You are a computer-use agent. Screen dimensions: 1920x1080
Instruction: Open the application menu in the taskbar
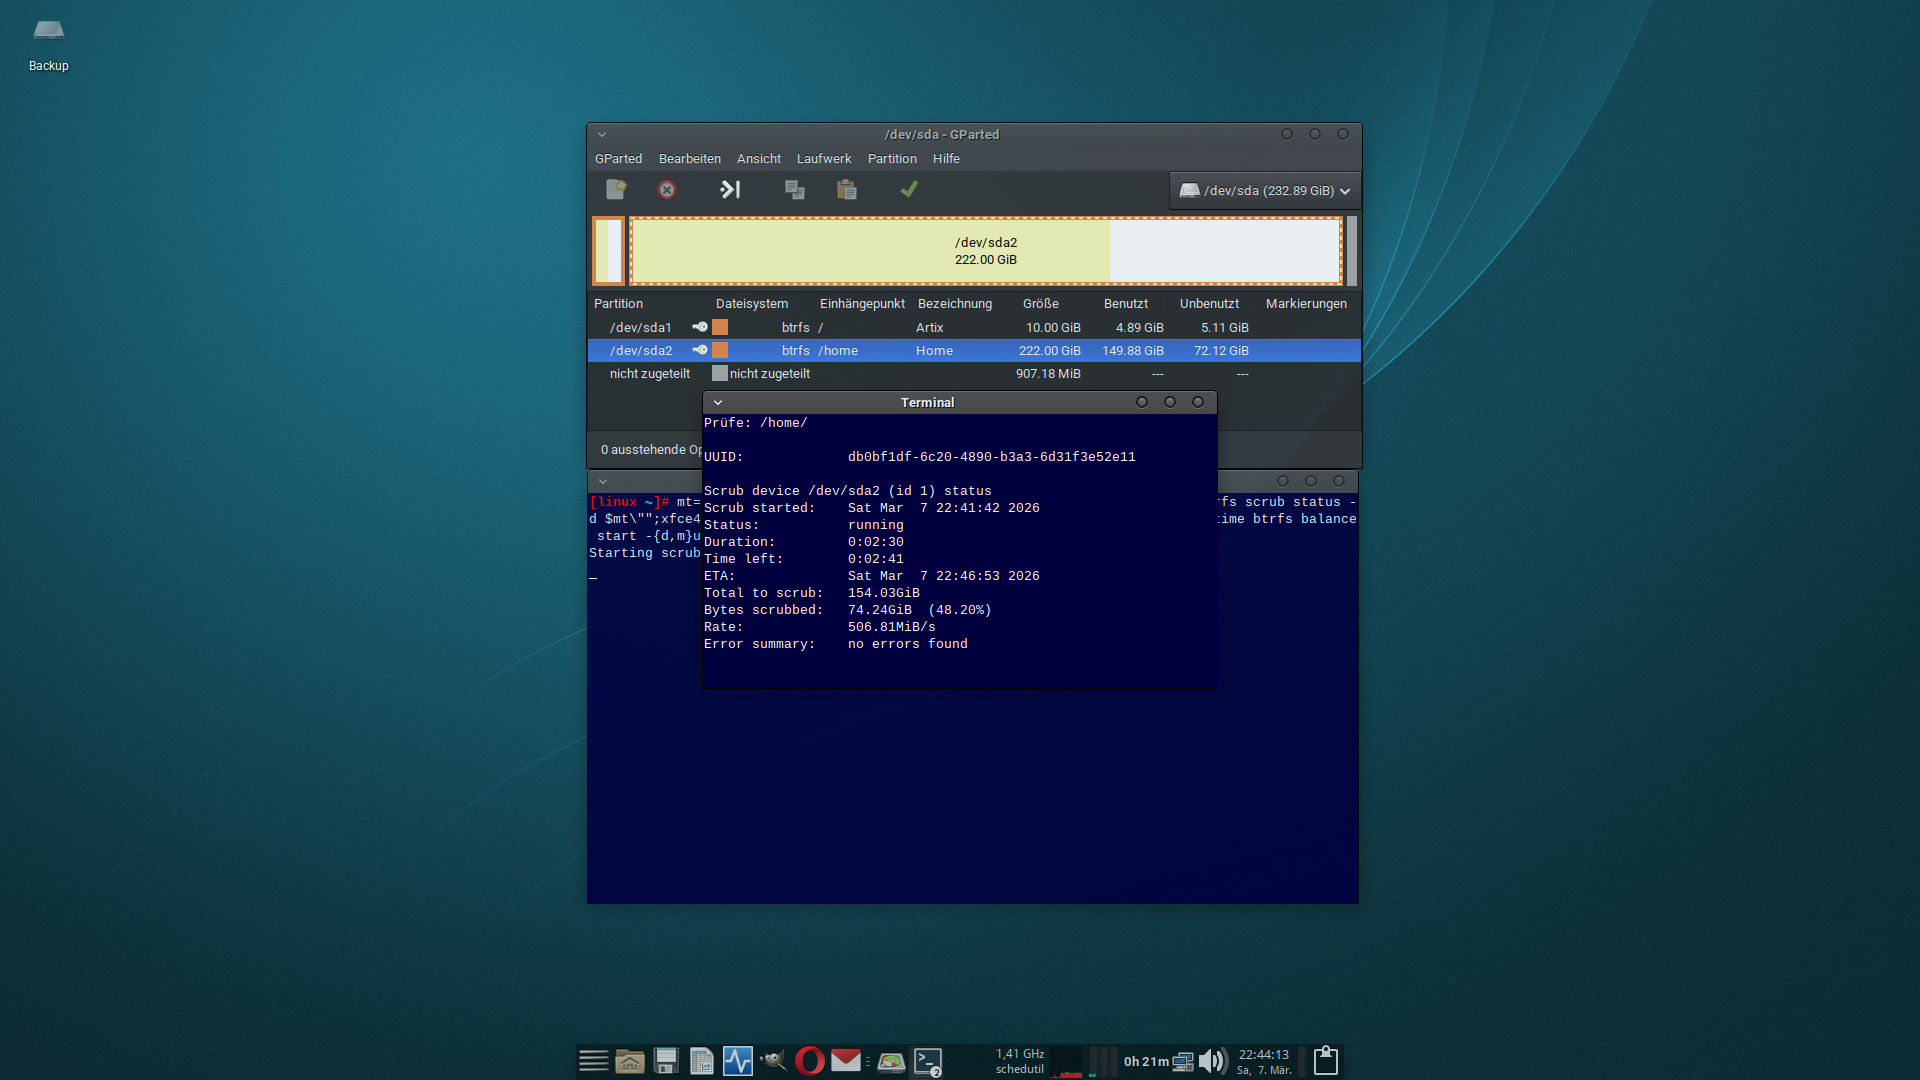[x=594, y=1061]
